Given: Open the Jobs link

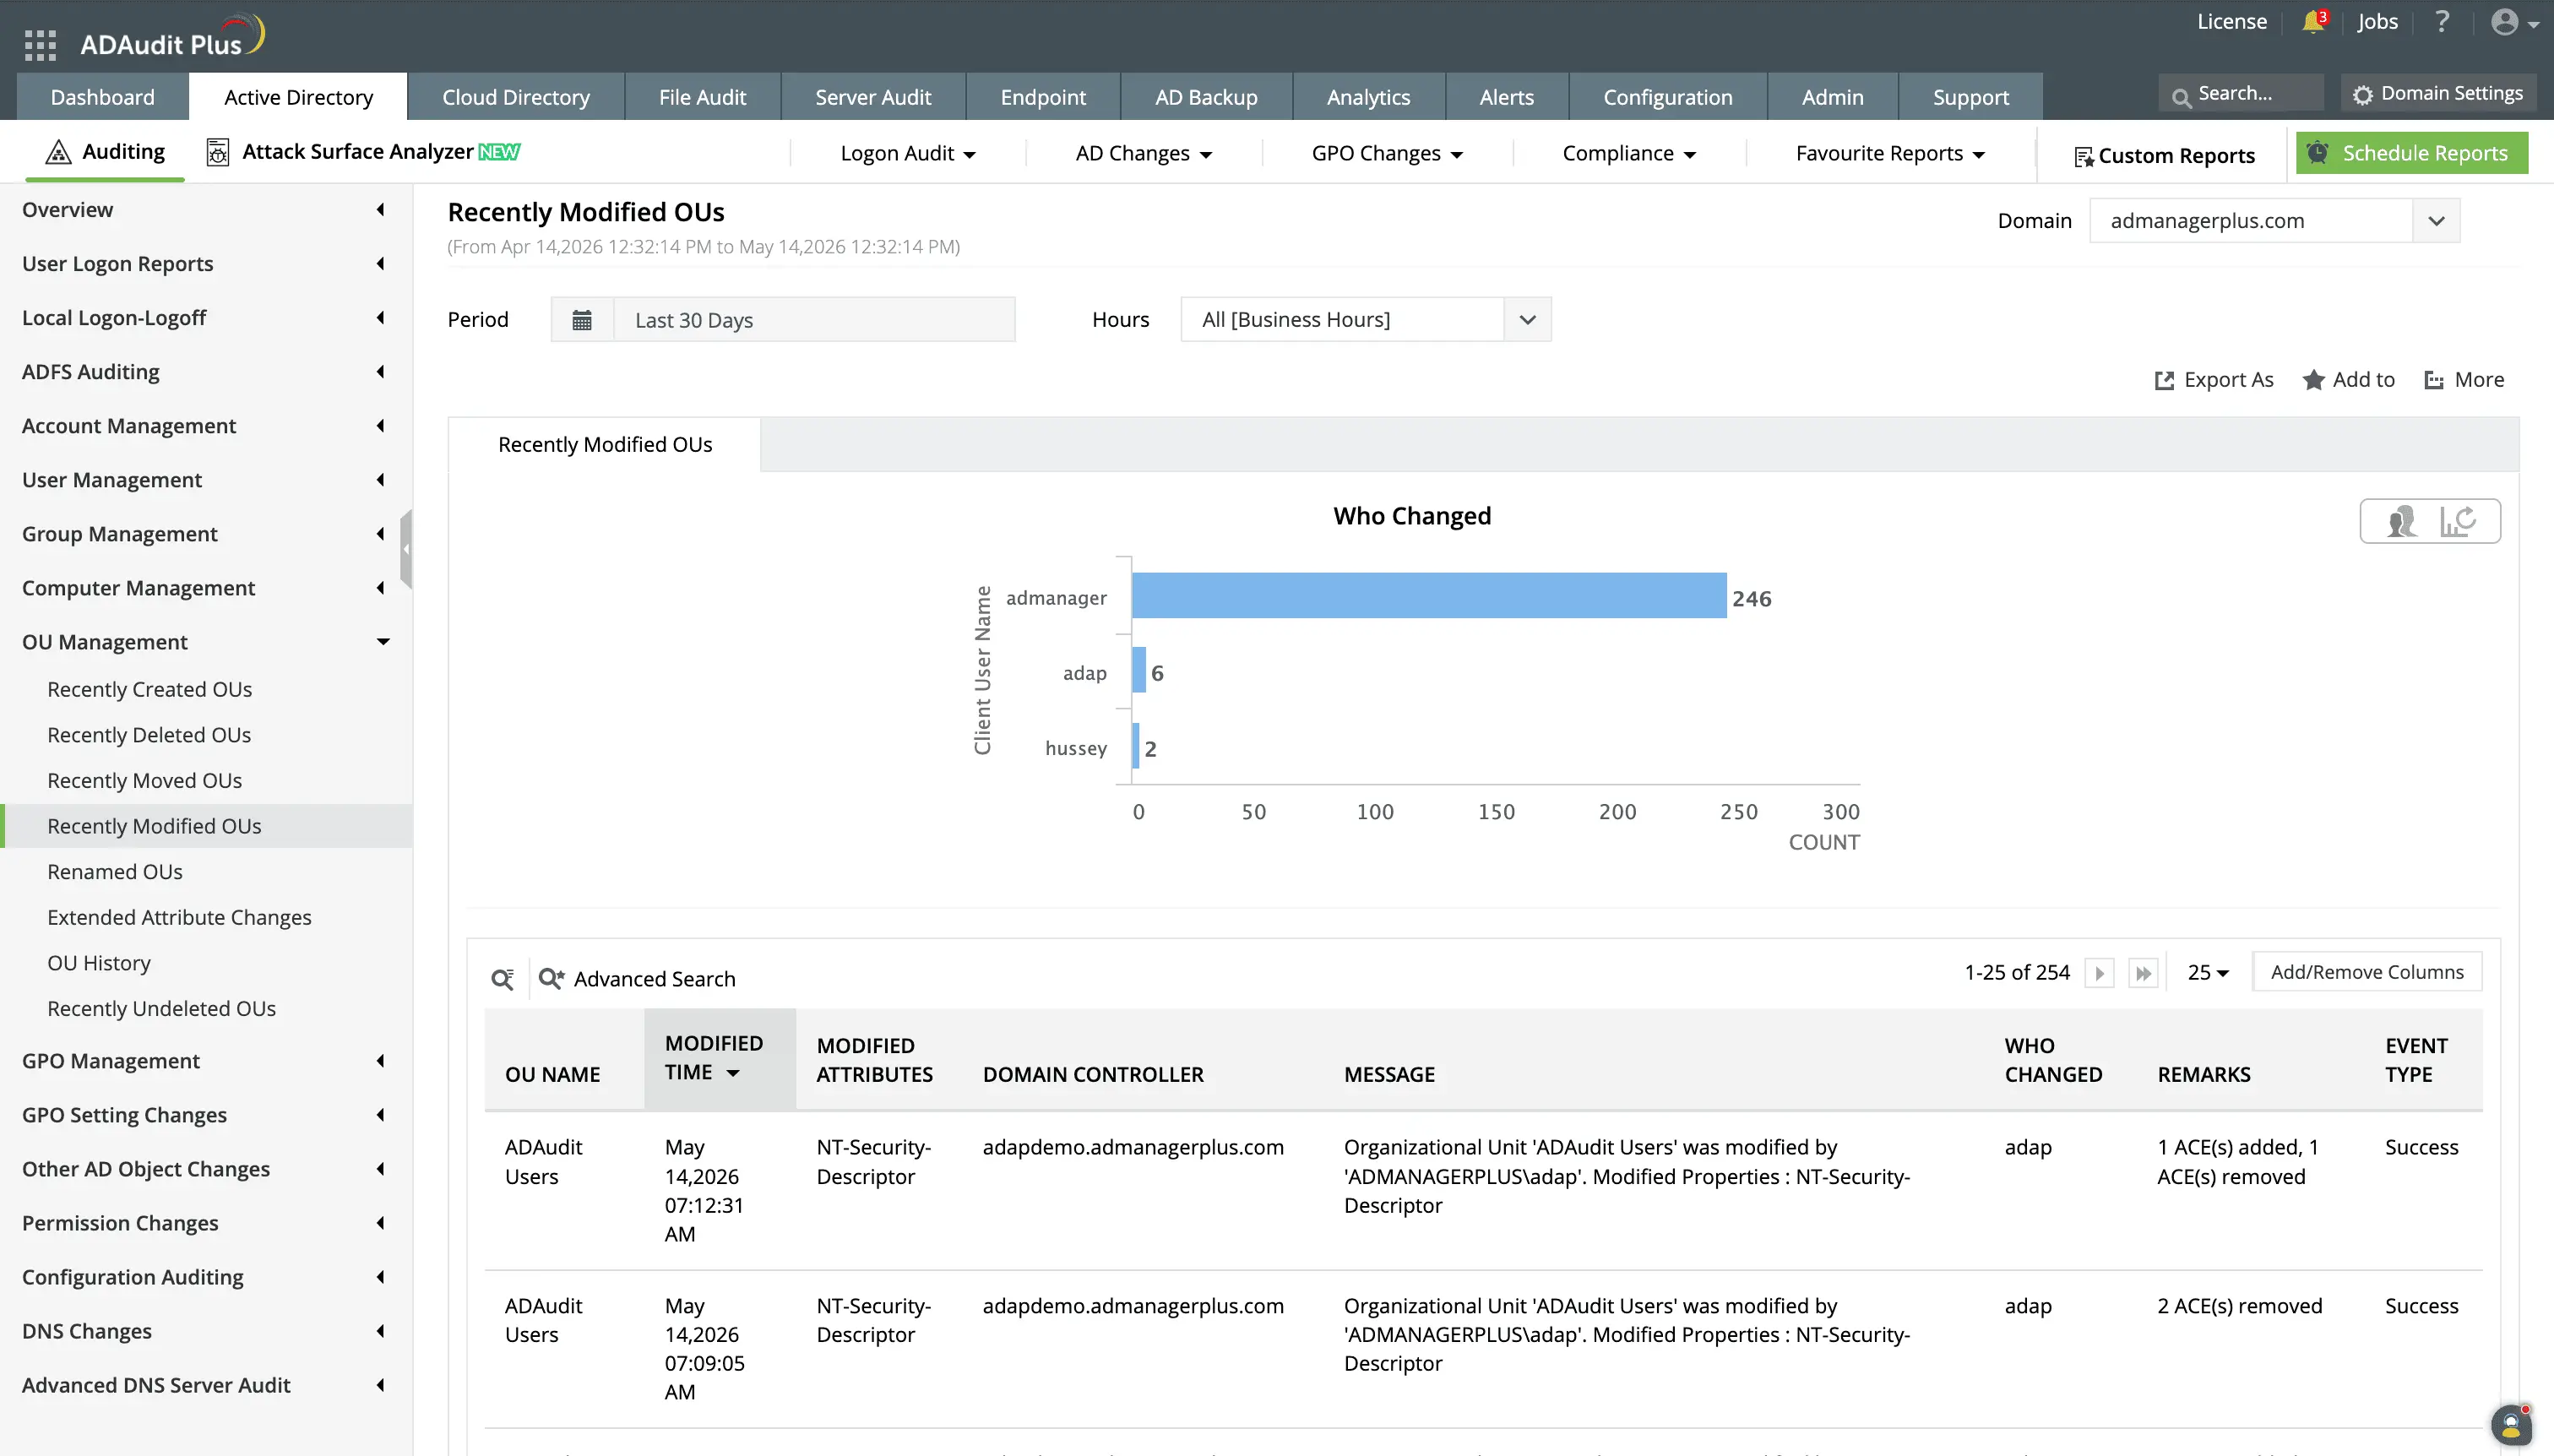Looking at the screenshot, I should [2377, 22].
